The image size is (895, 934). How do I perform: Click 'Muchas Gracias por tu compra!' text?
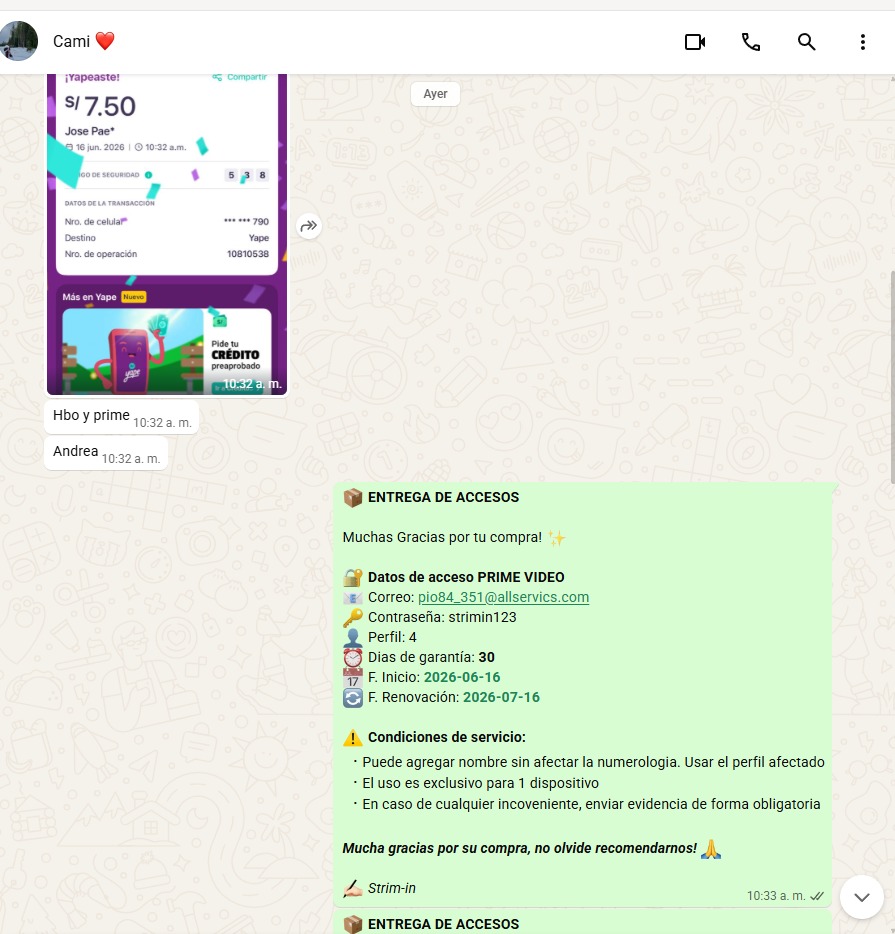coord(442,537)
